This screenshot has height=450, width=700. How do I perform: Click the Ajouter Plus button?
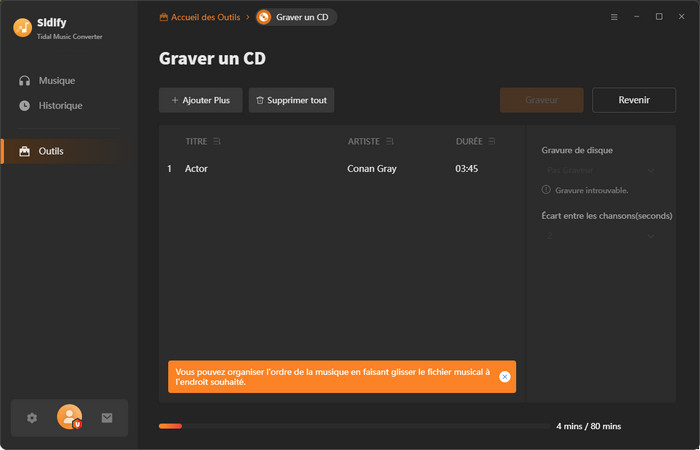pos(200,100)
